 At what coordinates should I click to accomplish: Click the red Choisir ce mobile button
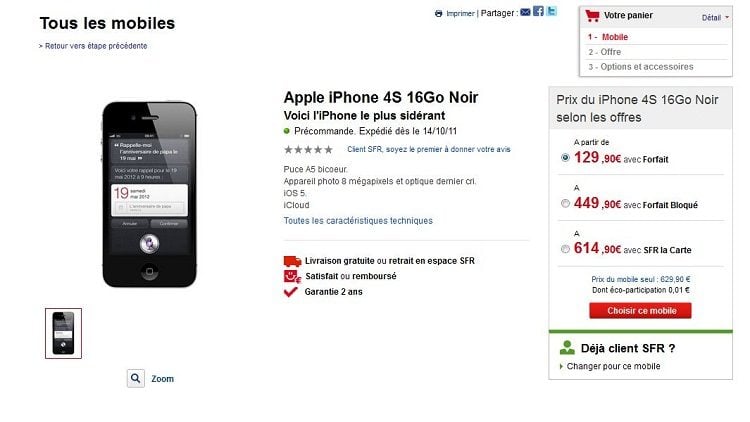[x=640, y=311]
